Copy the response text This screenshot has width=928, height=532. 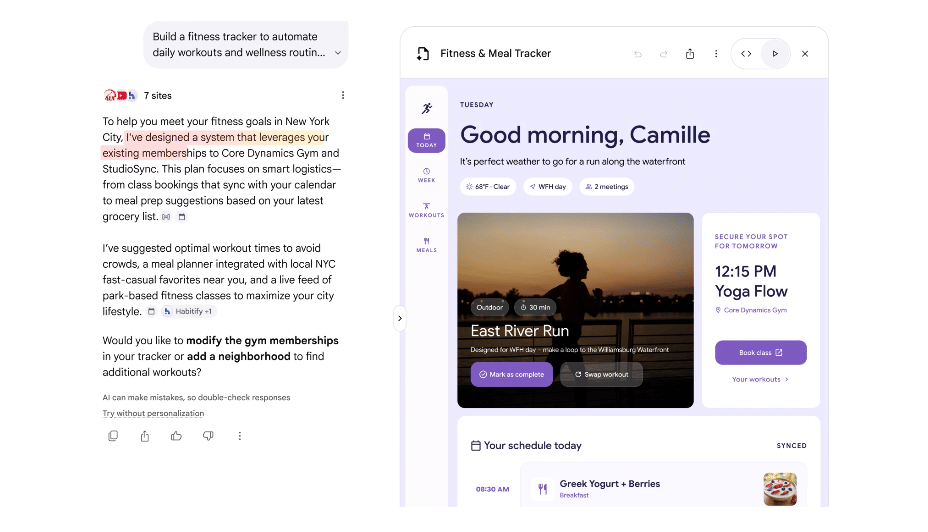[113, 436]
